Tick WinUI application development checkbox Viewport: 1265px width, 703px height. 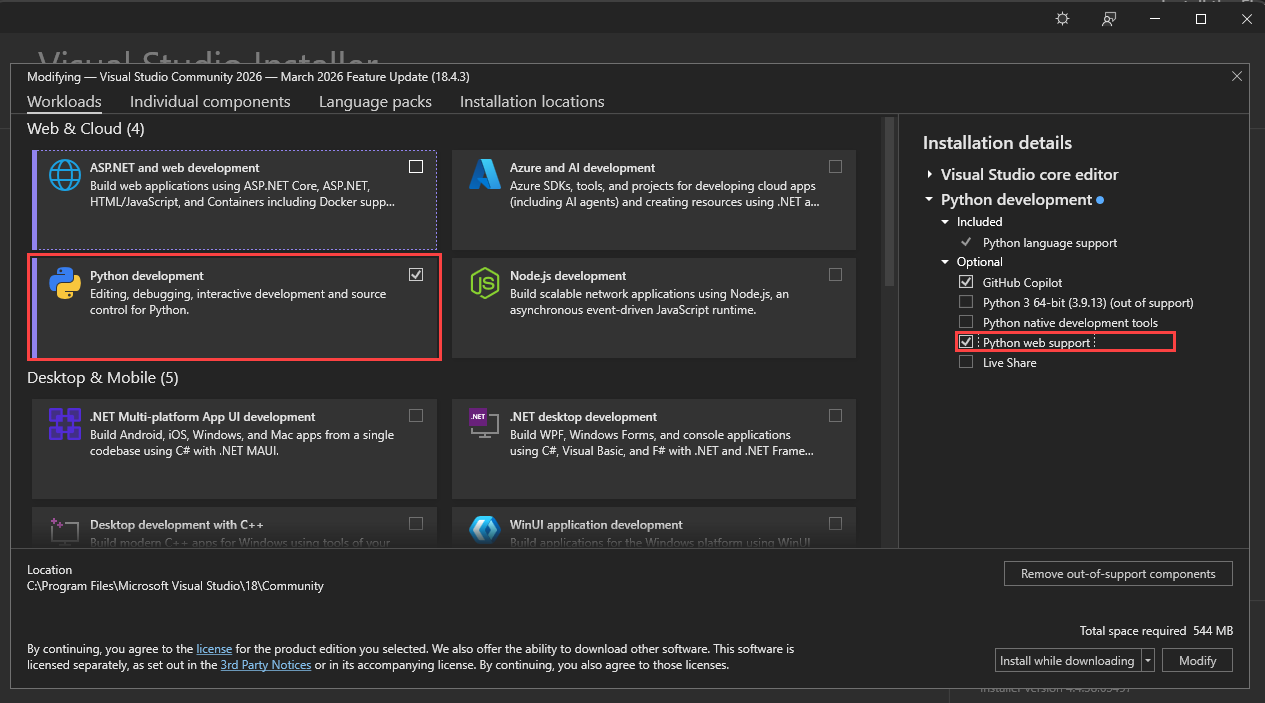[x=836, y=524]
